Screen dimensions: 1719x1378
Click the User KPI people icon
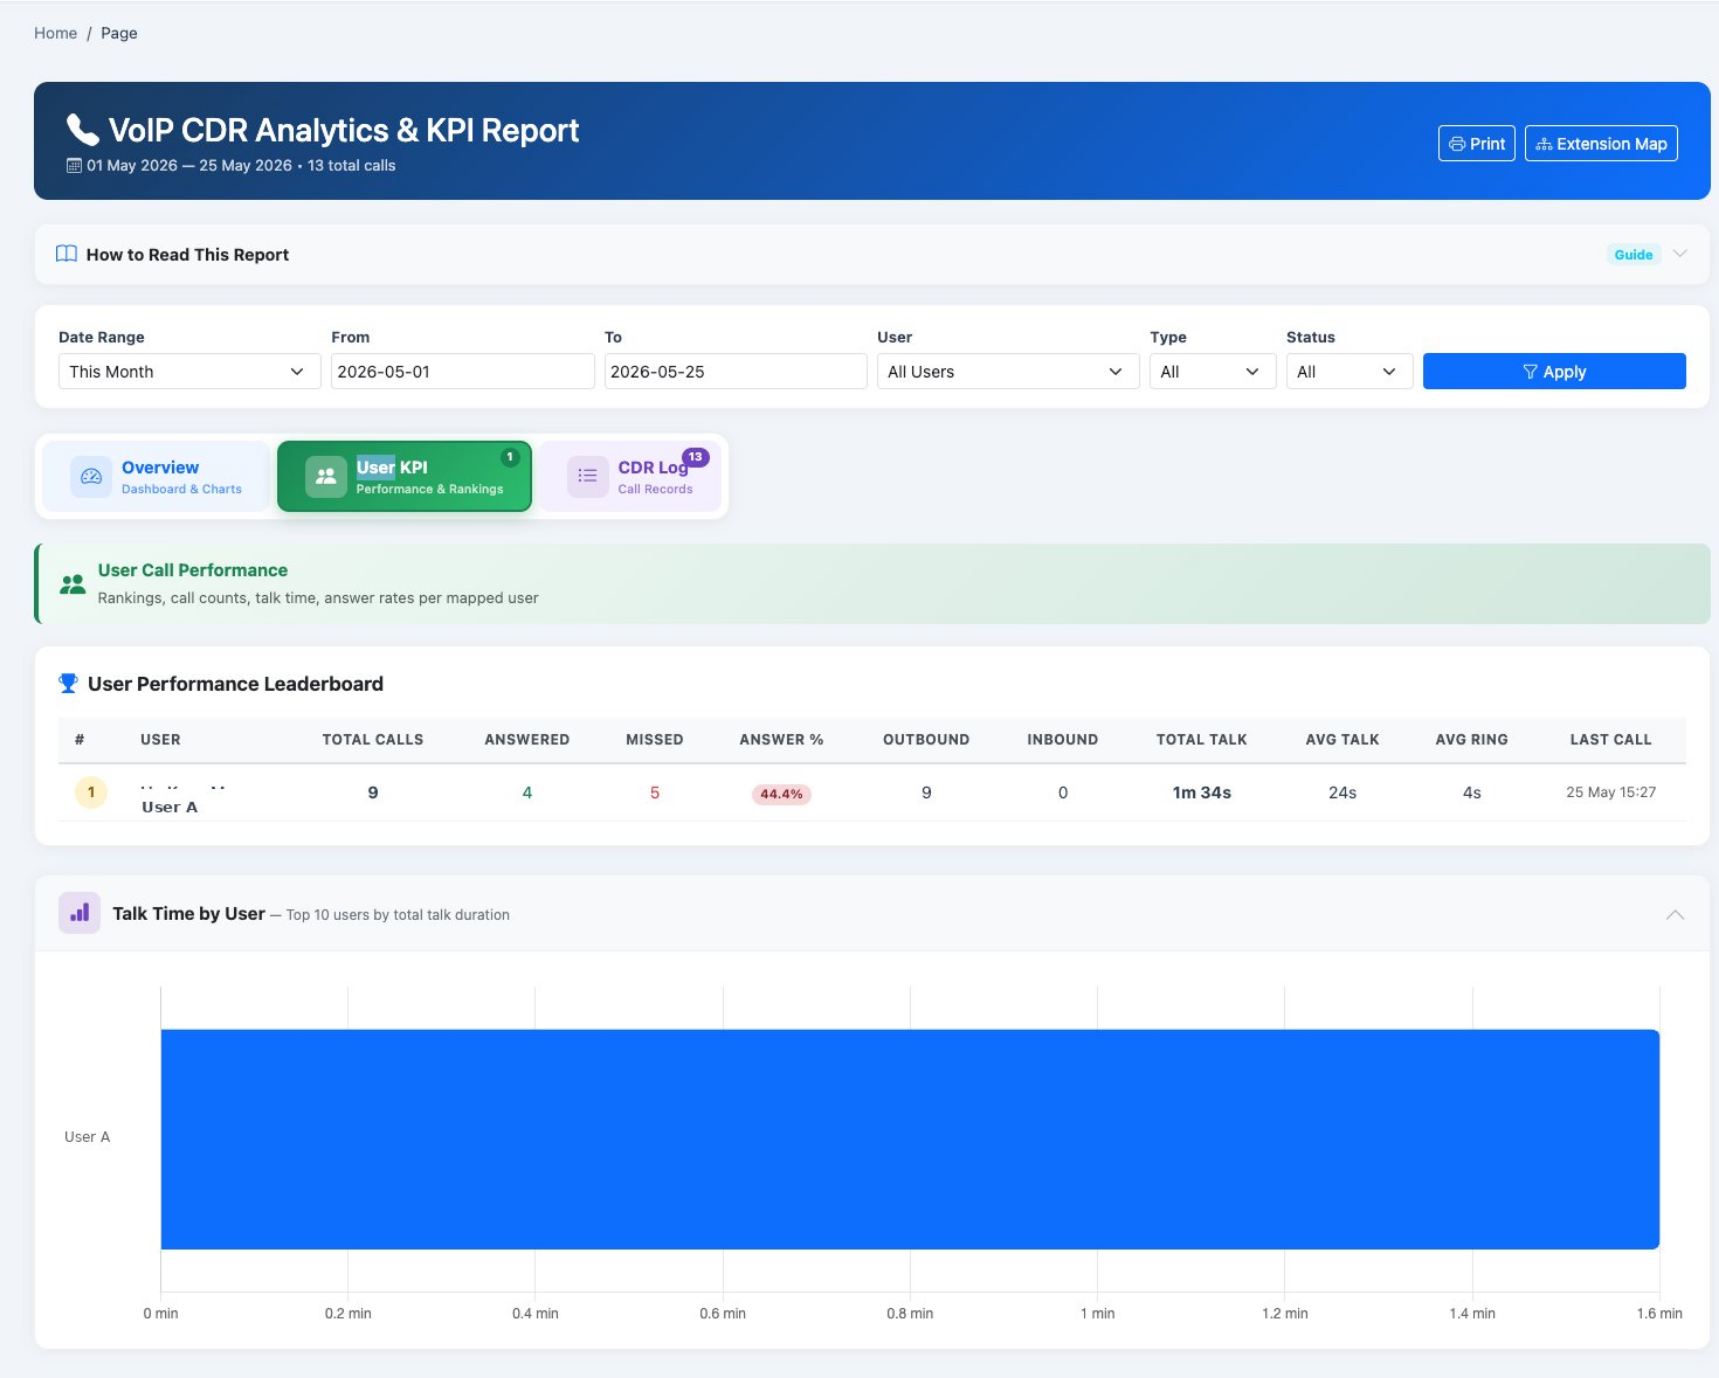326,477
